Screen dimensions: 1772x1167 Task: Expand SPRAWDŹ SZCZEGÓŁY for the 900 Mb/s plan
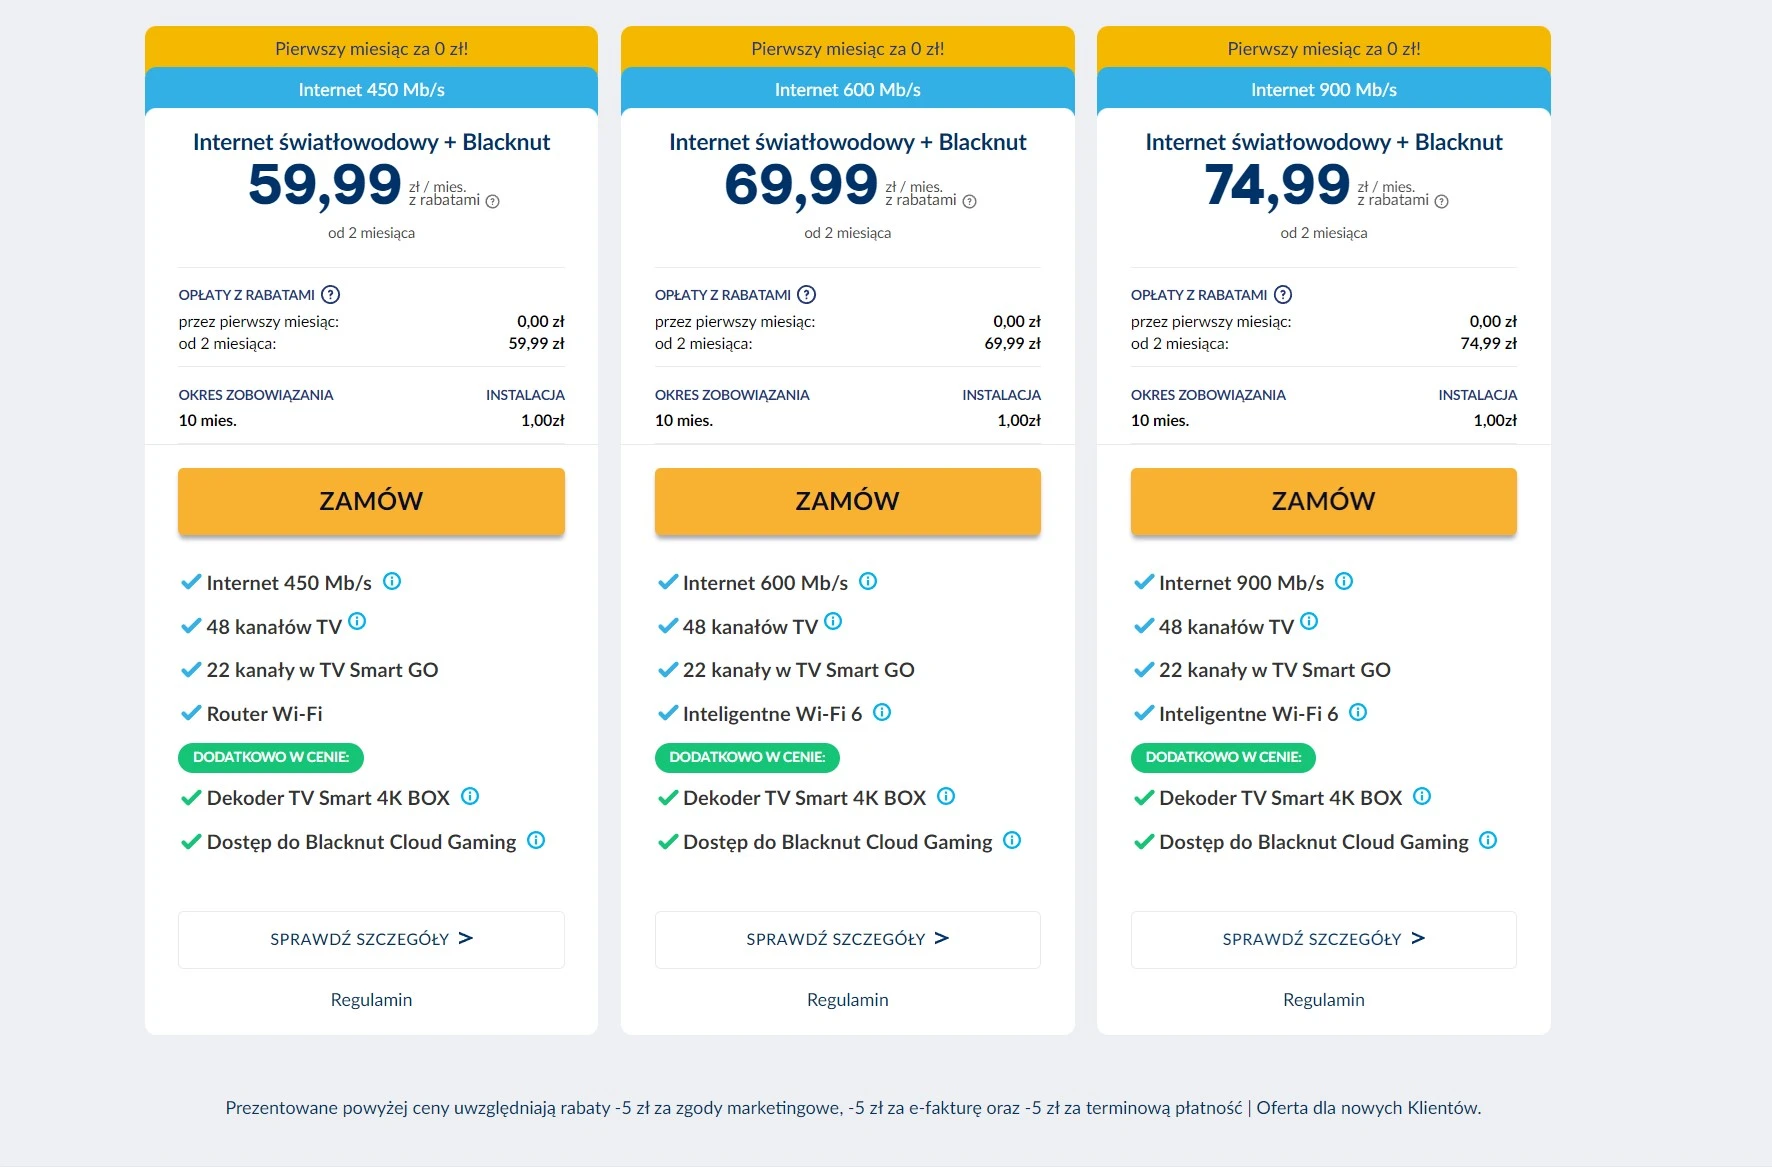(x=1323, y=939)
